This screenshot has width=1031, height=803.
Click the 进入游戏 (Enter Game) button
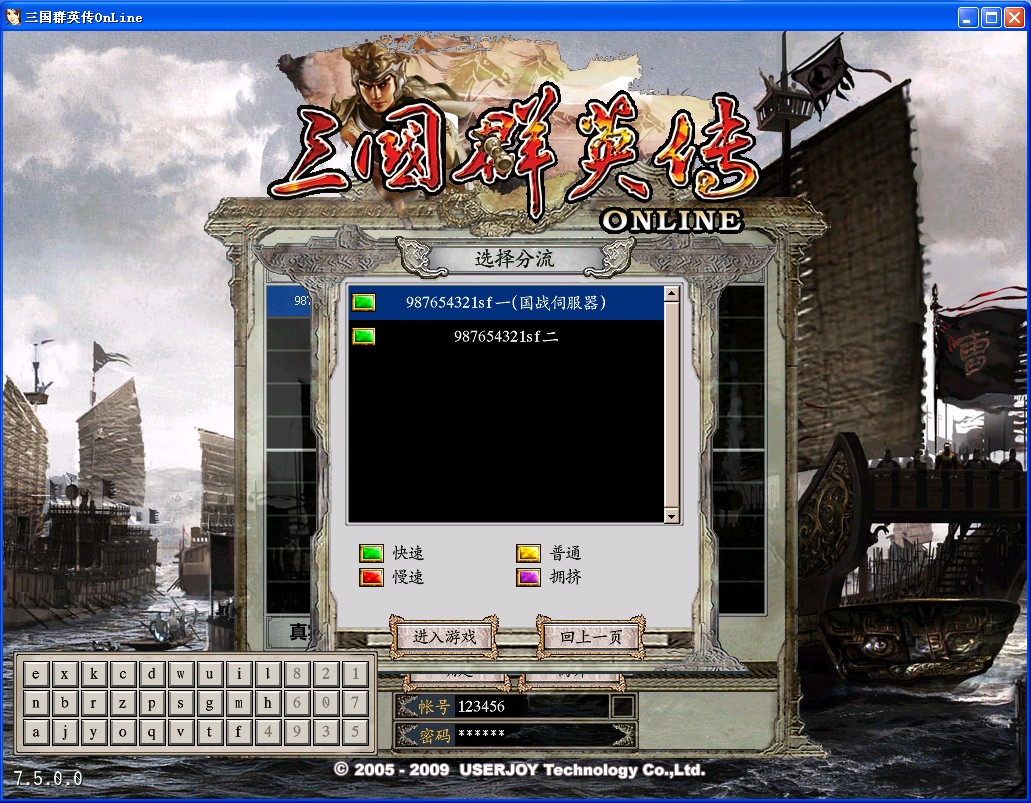point(444,637)
